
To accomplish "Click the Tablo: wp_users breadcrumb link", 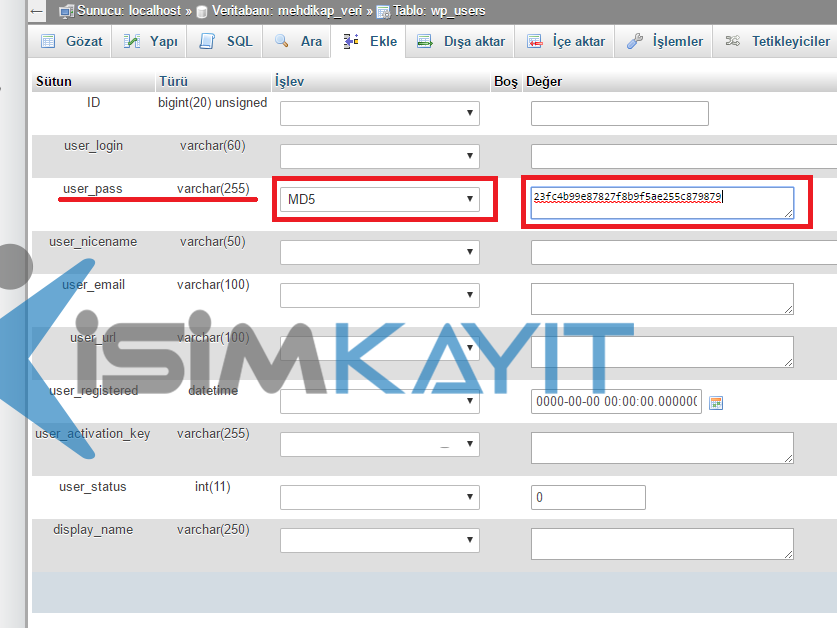I will (439, 11).
